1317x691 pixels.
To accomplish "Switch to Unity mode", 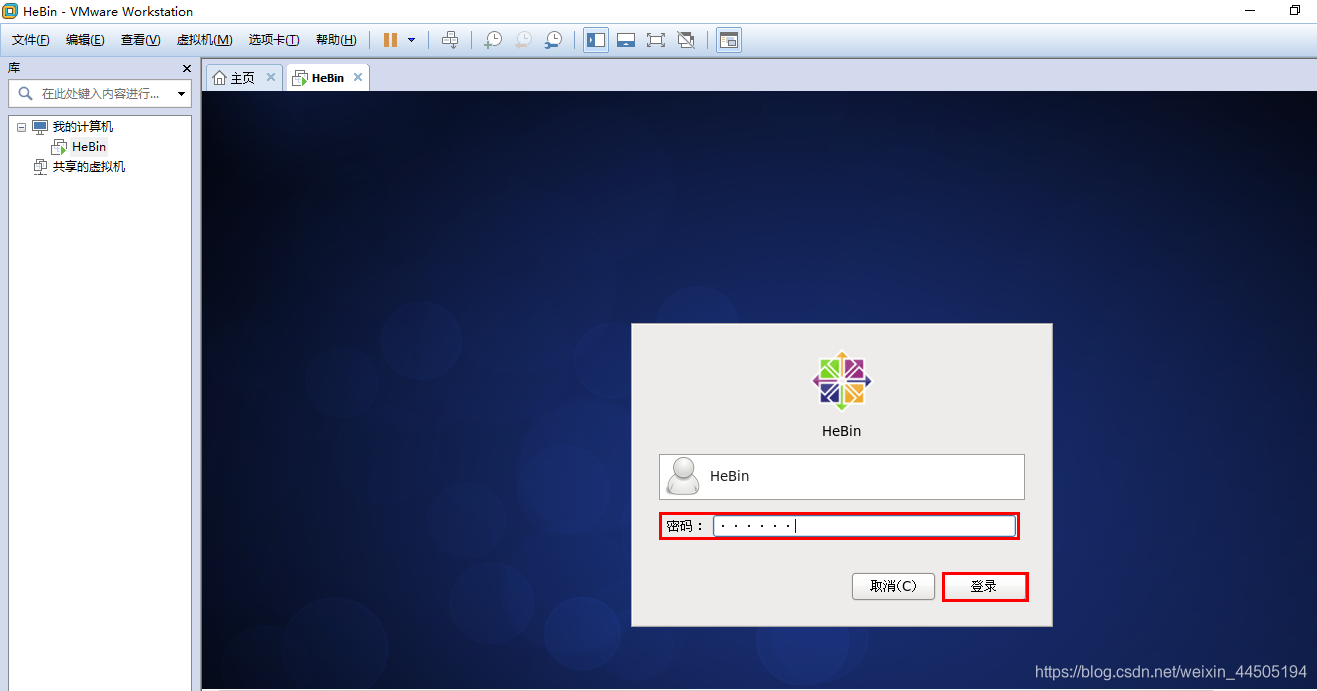I will [686, 40].
